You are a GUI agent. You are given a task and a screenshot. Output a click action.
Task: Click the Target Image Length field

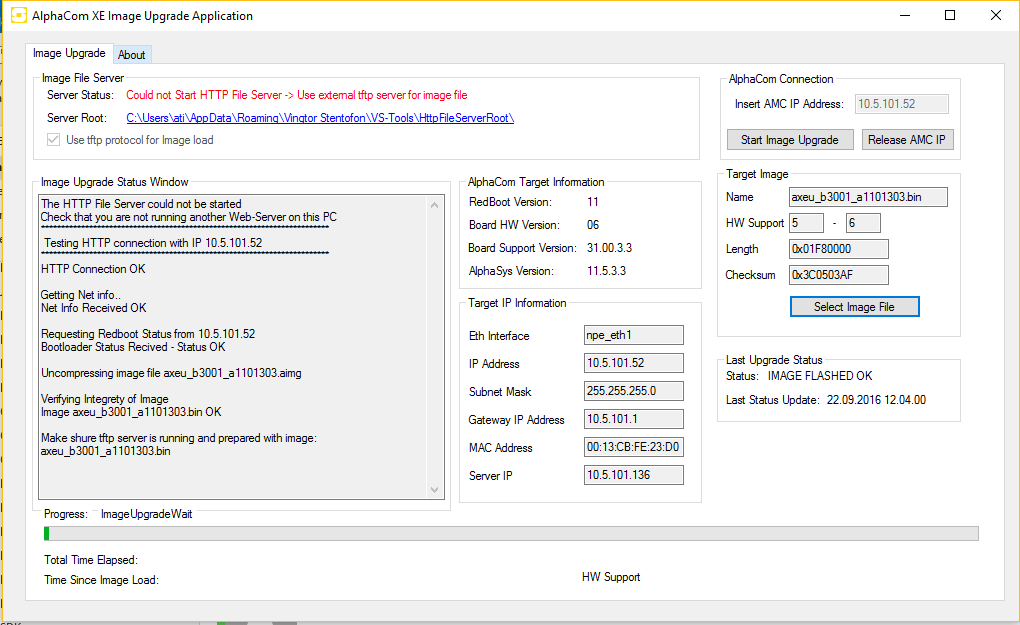(x=838, y=249)
